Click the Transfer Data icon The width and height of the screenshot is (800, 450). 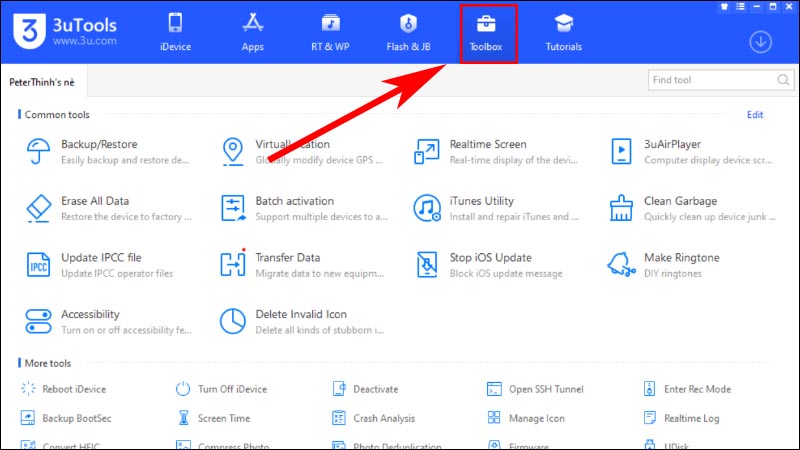[x=233, y=263]
